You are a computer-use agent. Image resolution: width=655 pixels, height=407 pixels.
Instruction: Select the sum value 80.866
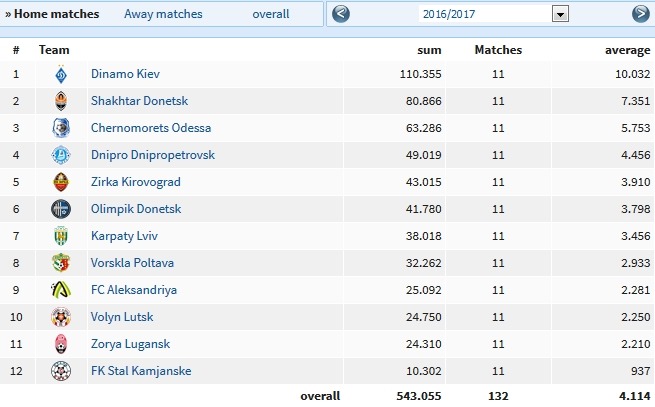(x=424, y=101)
